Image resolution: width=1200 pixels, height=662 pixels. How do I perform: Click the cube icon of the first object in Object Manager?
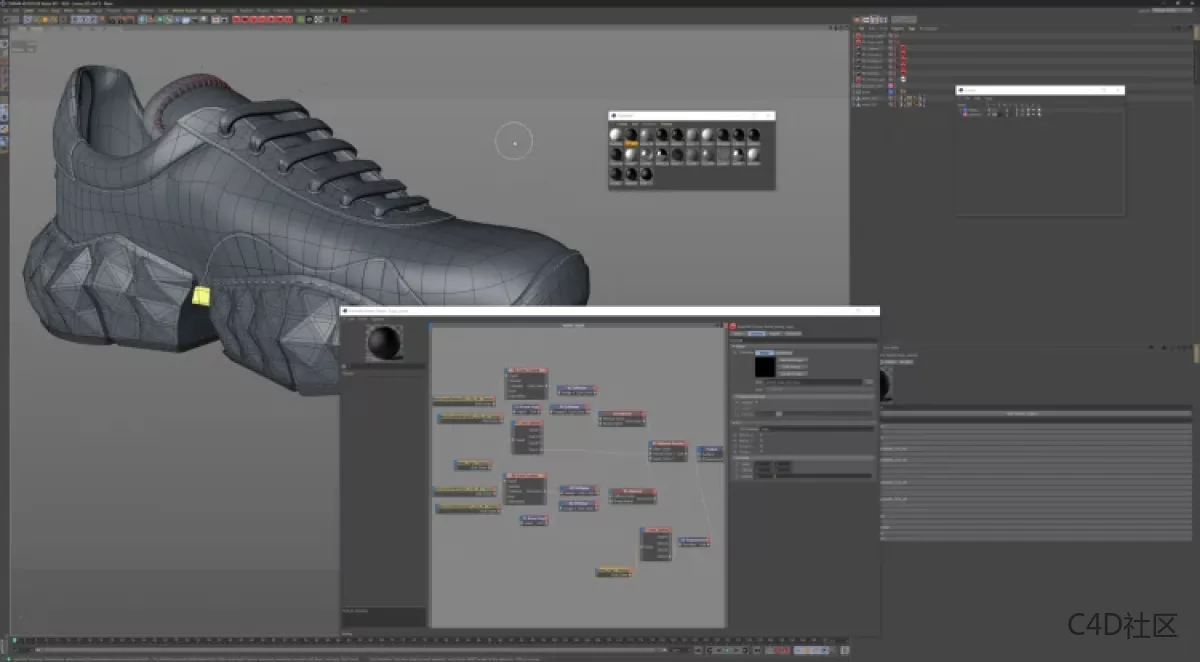point(858,34)
